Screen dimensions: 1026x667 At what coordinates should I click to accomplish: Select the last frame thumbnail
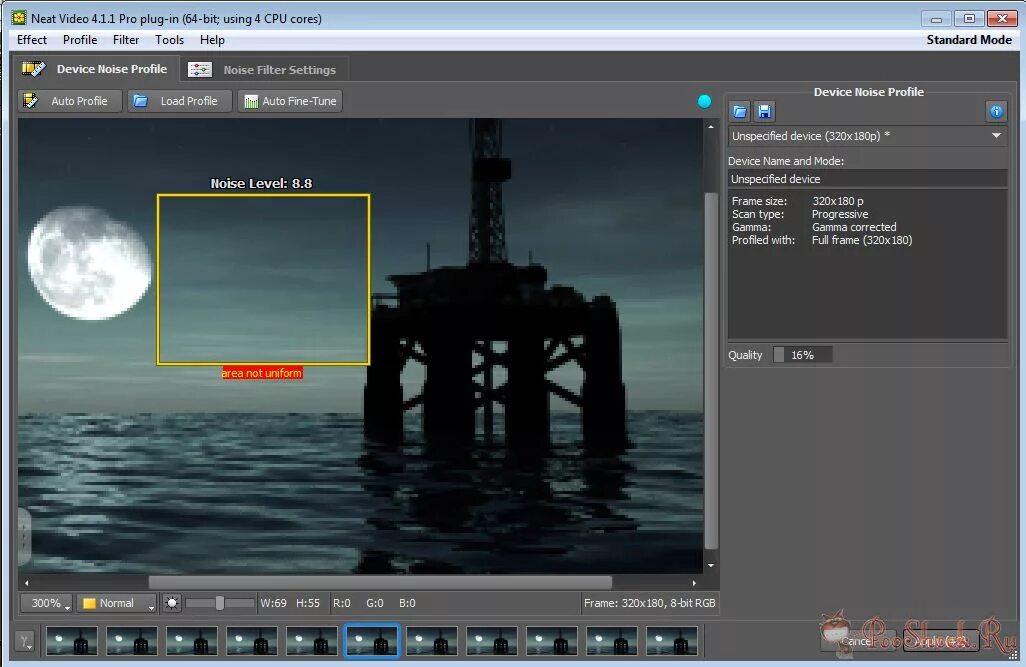(671, 641)
